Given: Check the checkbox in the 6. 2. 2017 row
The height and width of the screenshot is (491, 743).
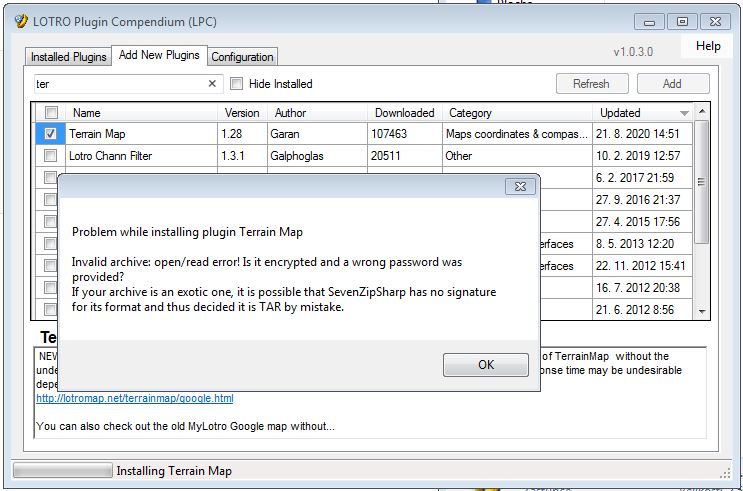Looking at the screenshot, I should (x=50, y=177).
